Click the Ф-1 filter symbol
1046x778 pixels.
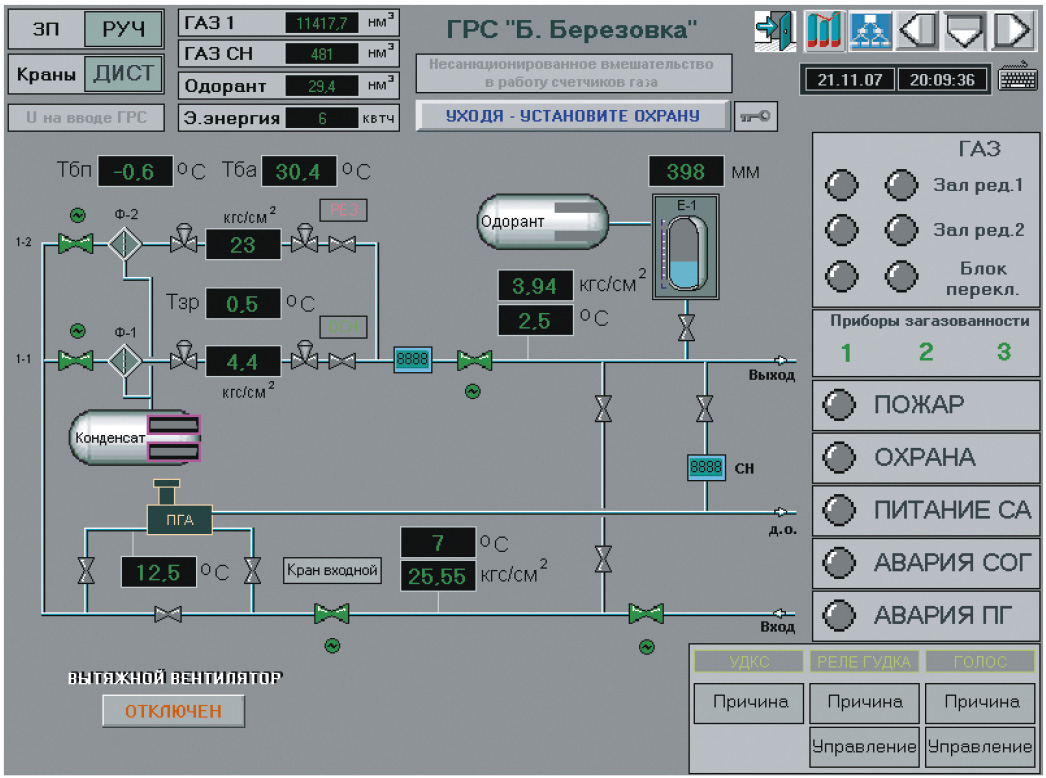pyautogui.click(x=125, y=360)
